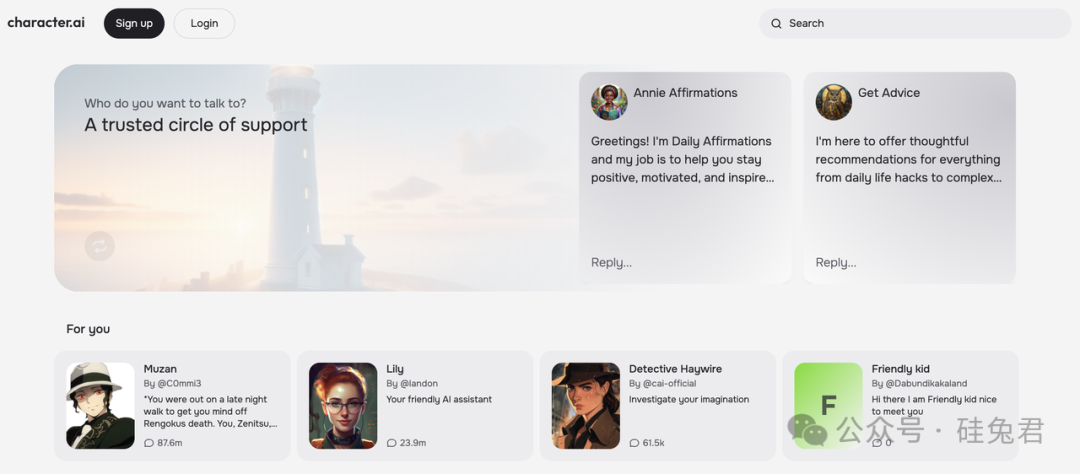This screenshot has height=474, width=1080.
Task: Click the refresh characters circular icon
Action: pyautogui.click(x=99, y=245)
